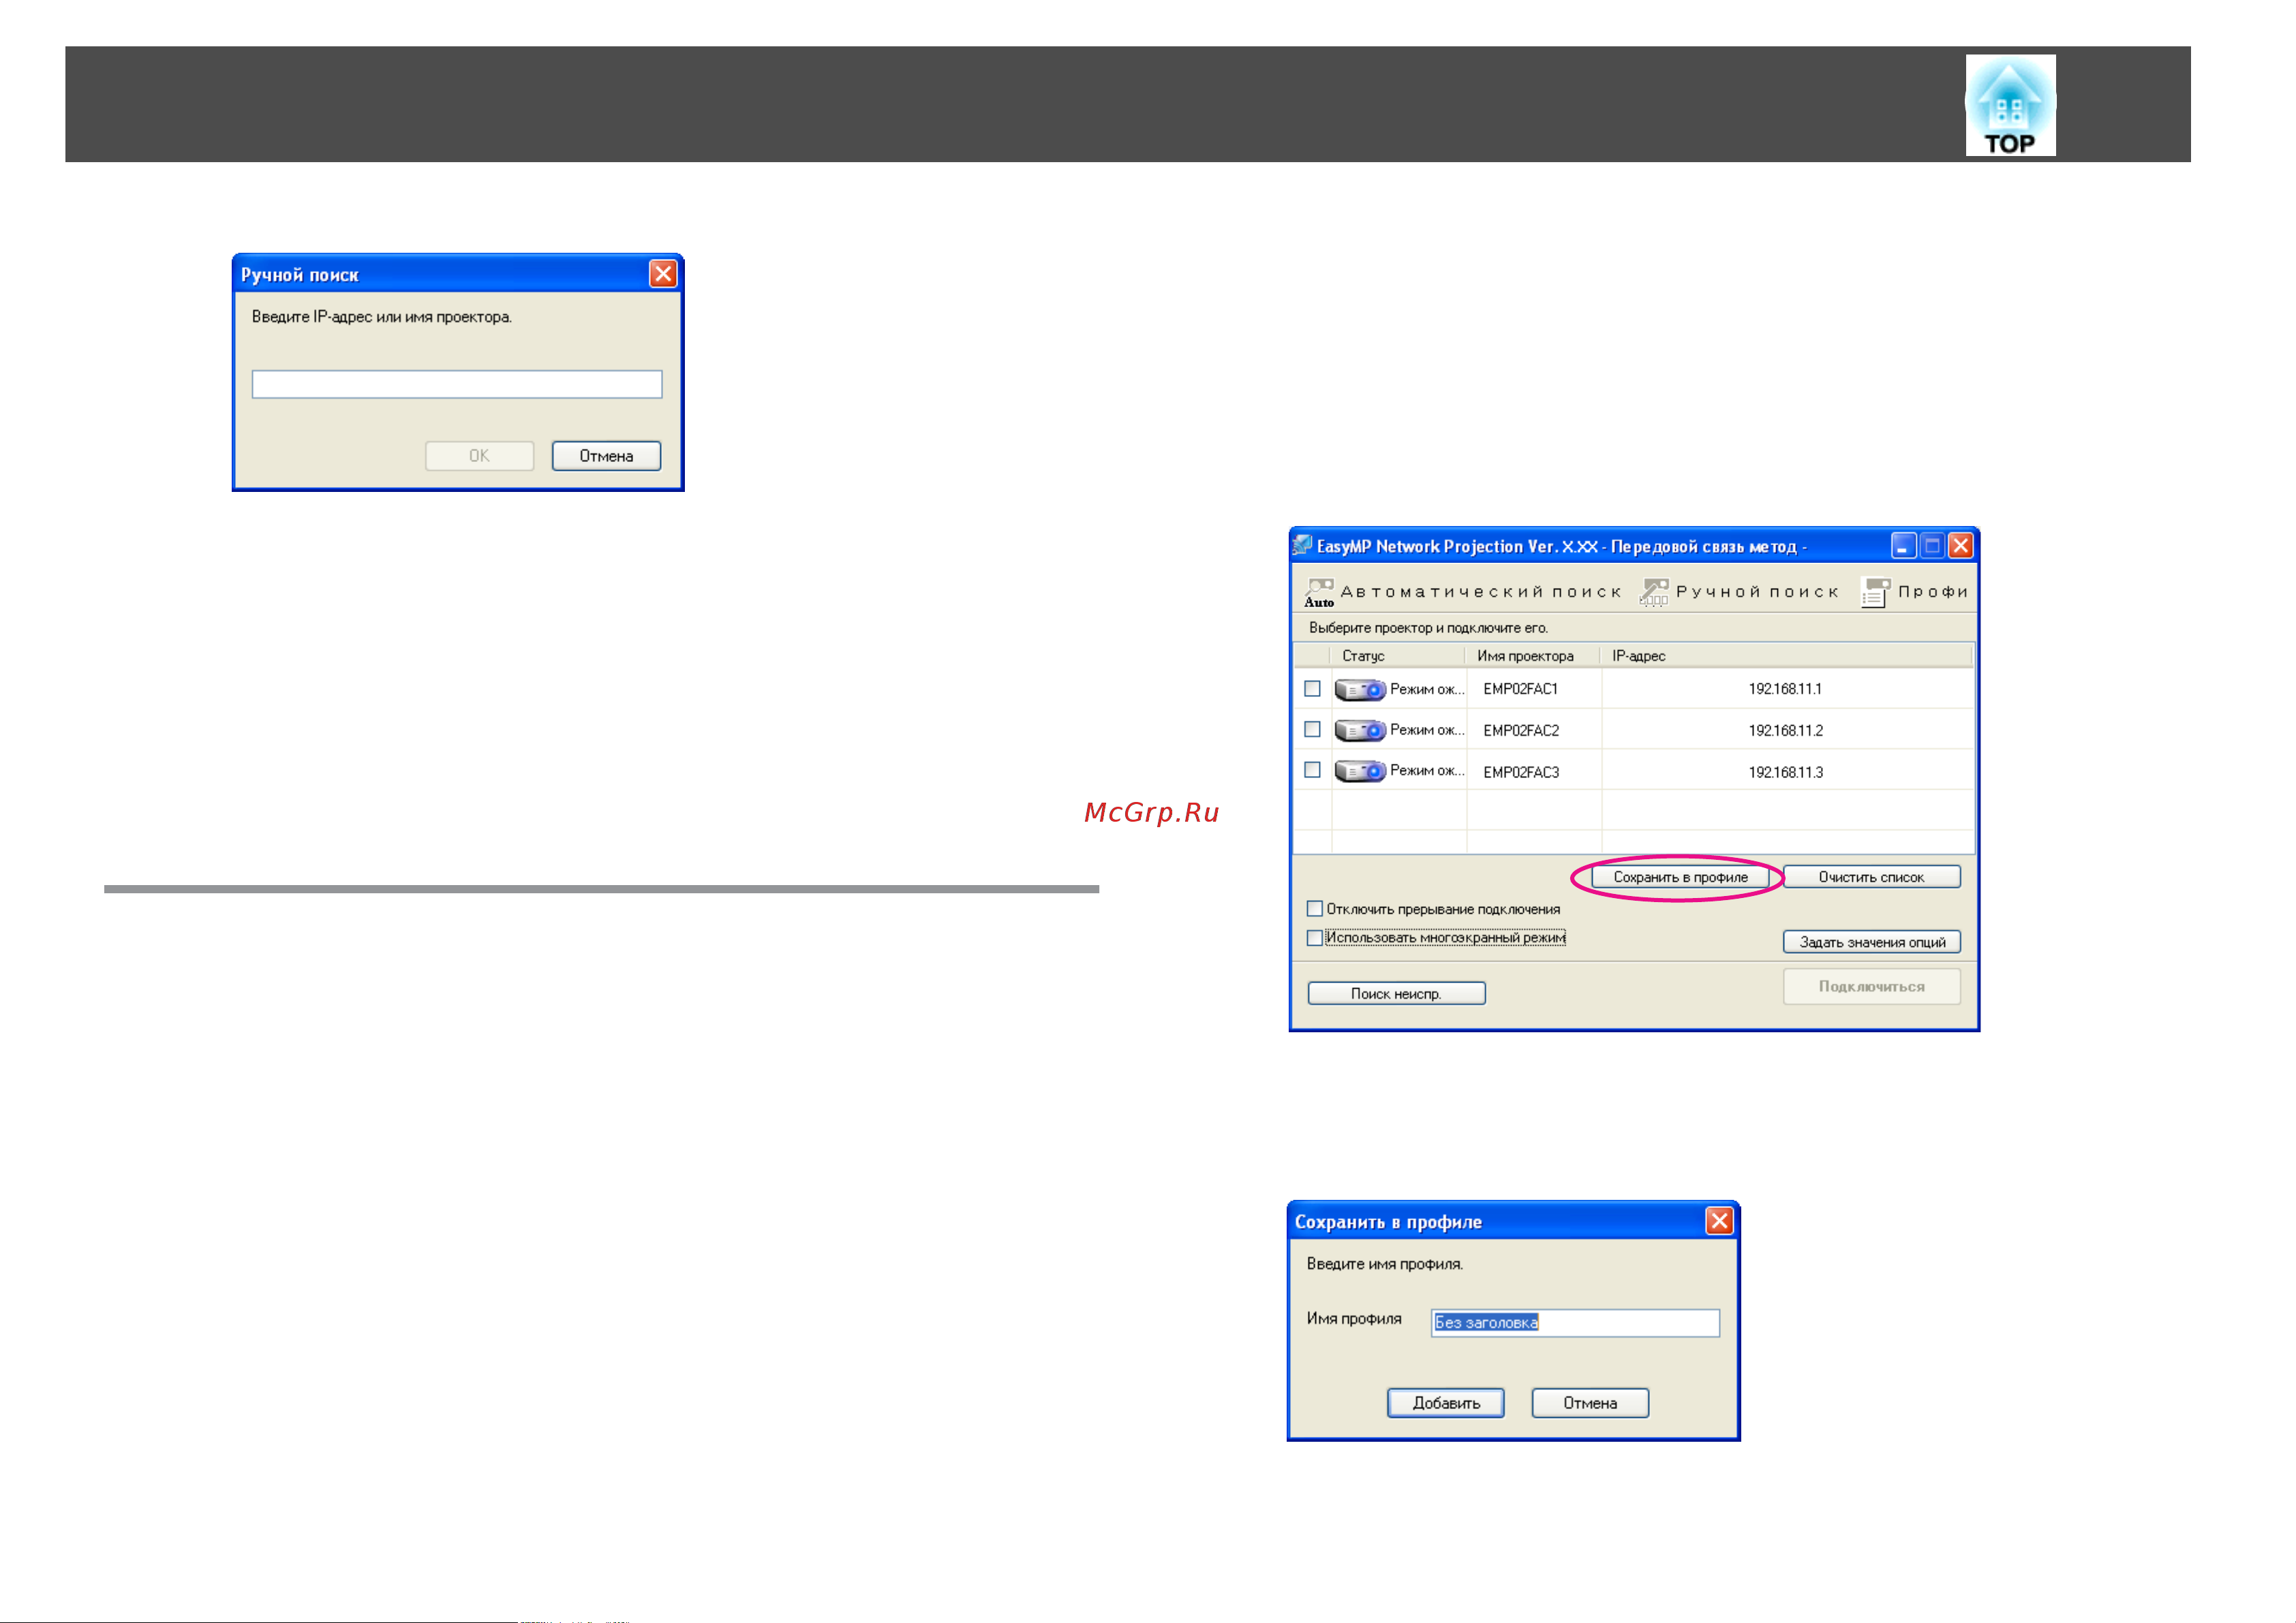Click Поиск неиспр. button
This screenshot has height=1623, width=2296.
click(1396, 993)
